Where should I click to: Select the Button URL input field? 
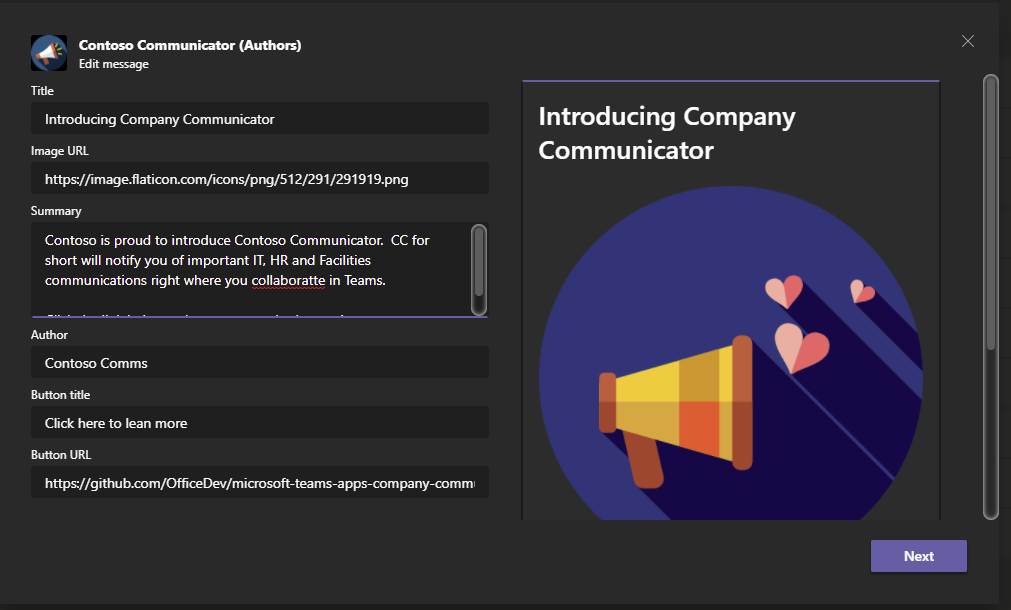pyautogui.click(x=260, y=482)
